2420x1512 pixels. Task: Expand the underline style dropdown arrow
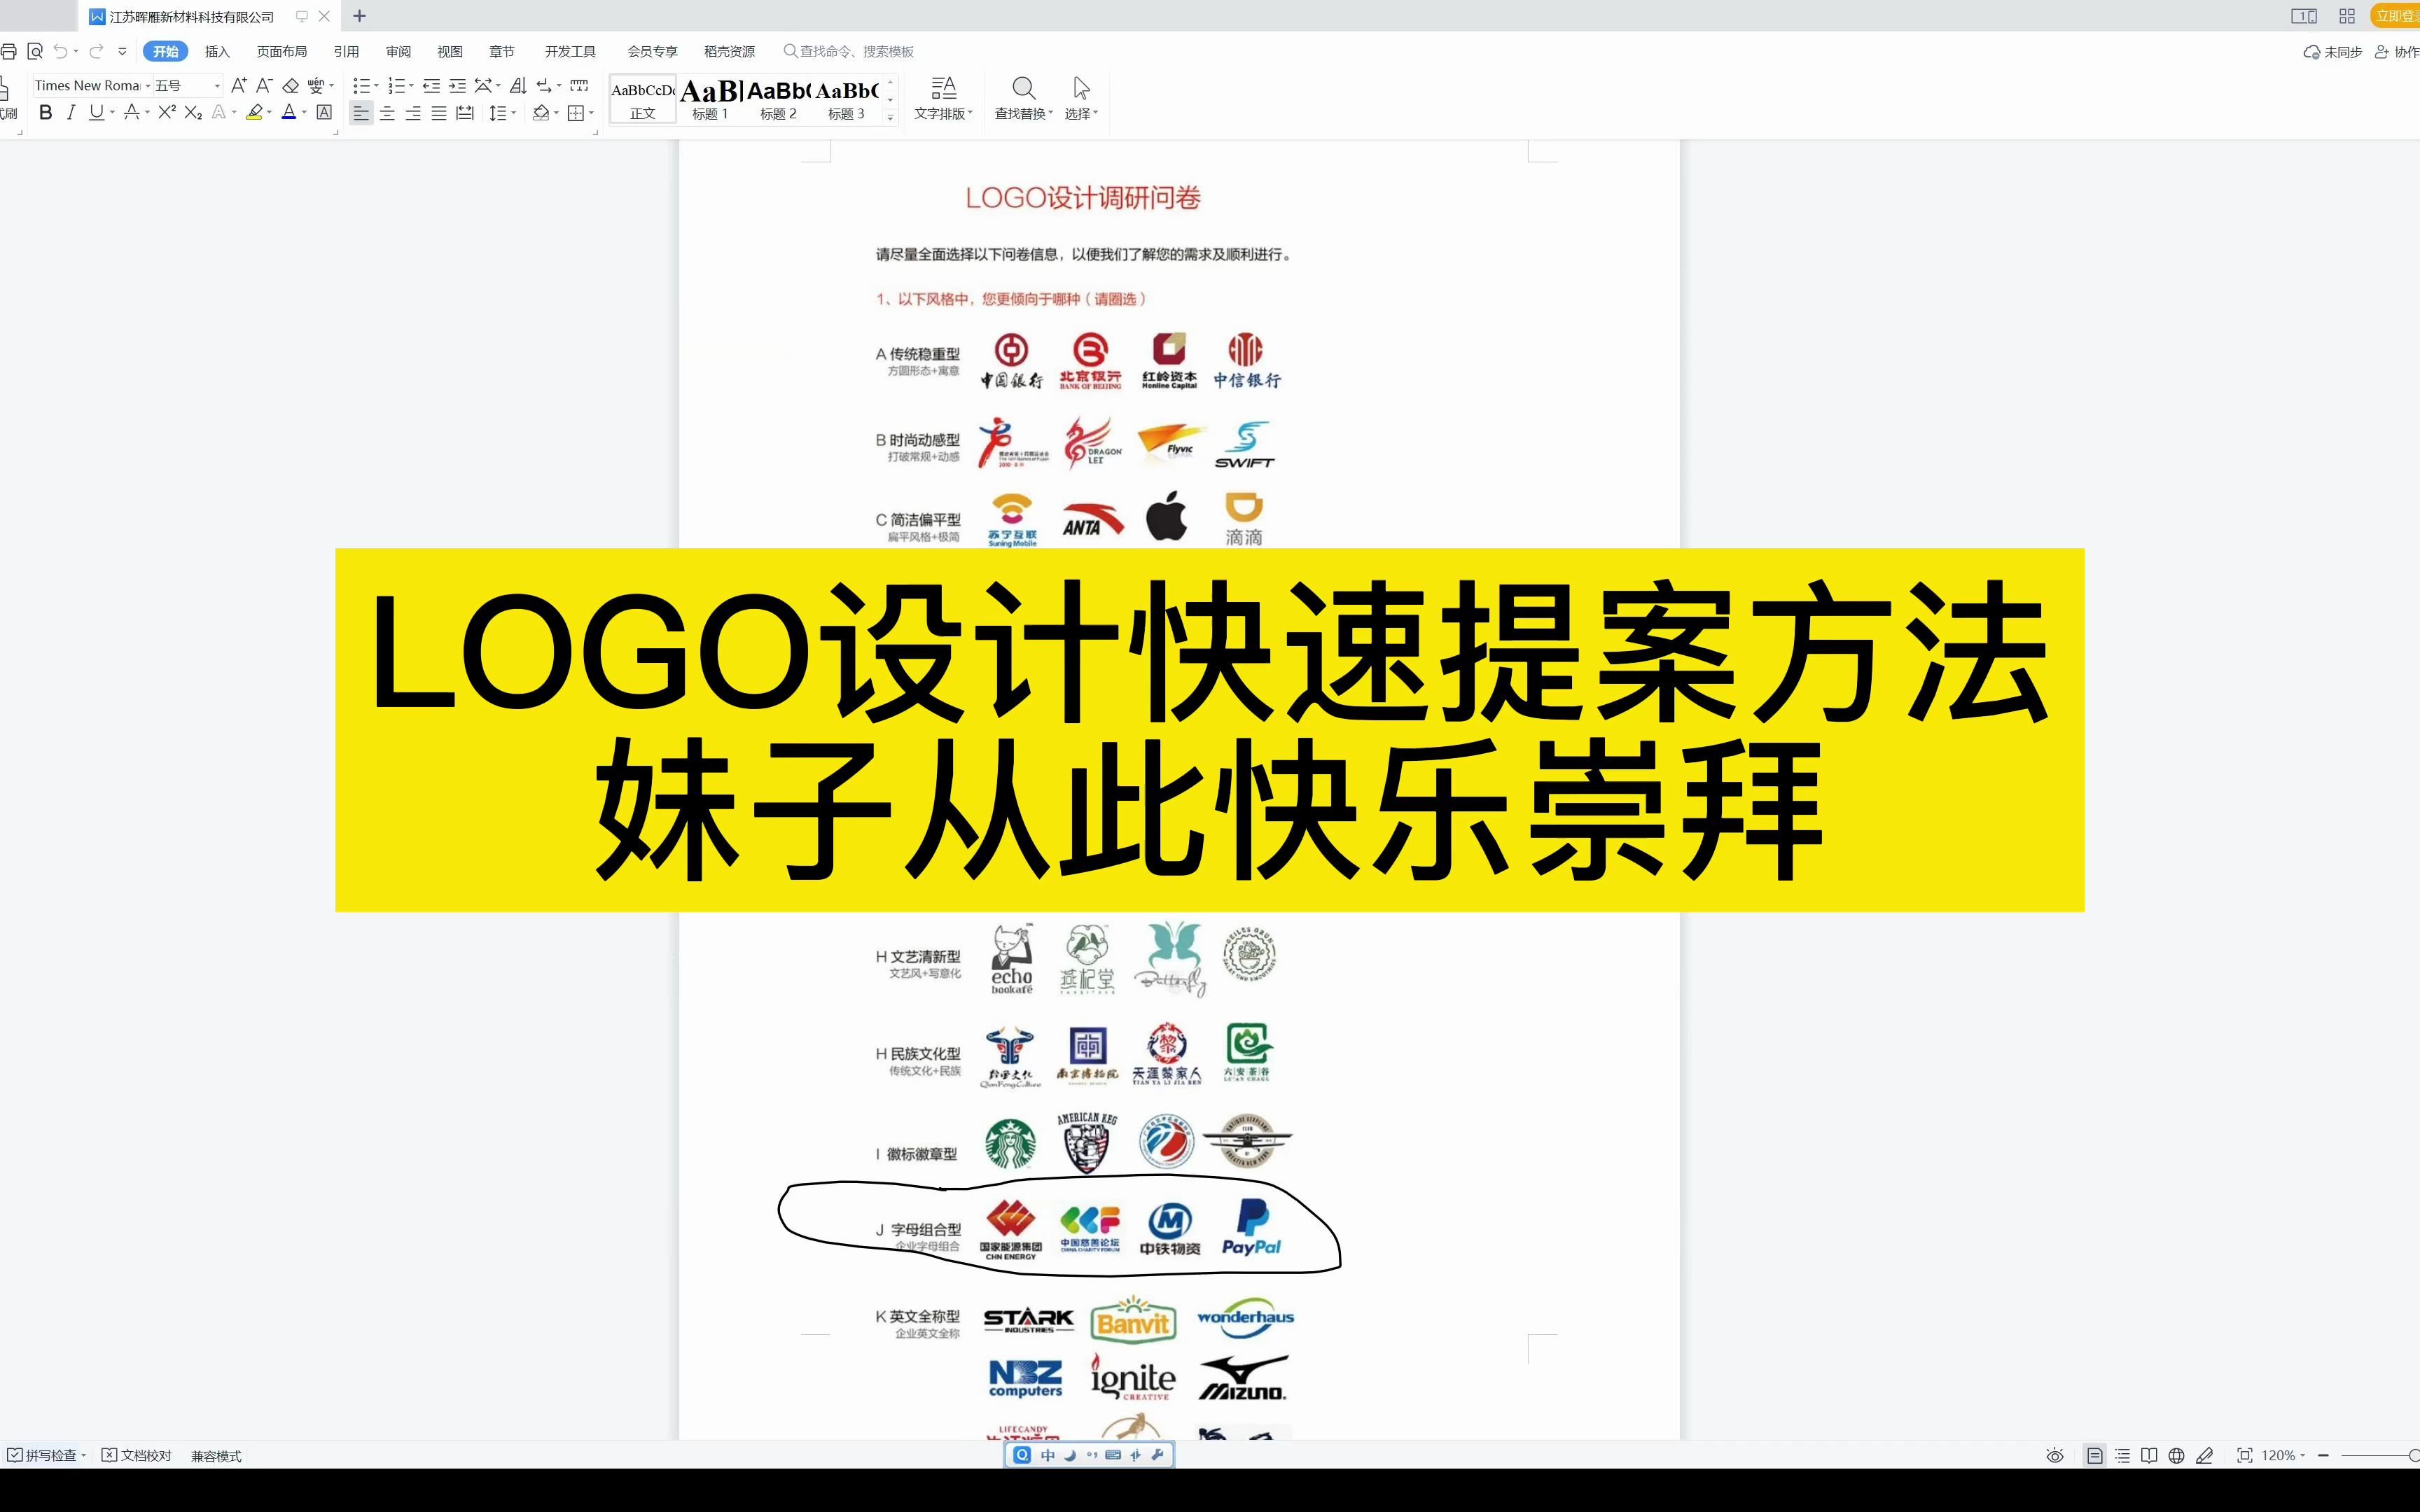112,113
